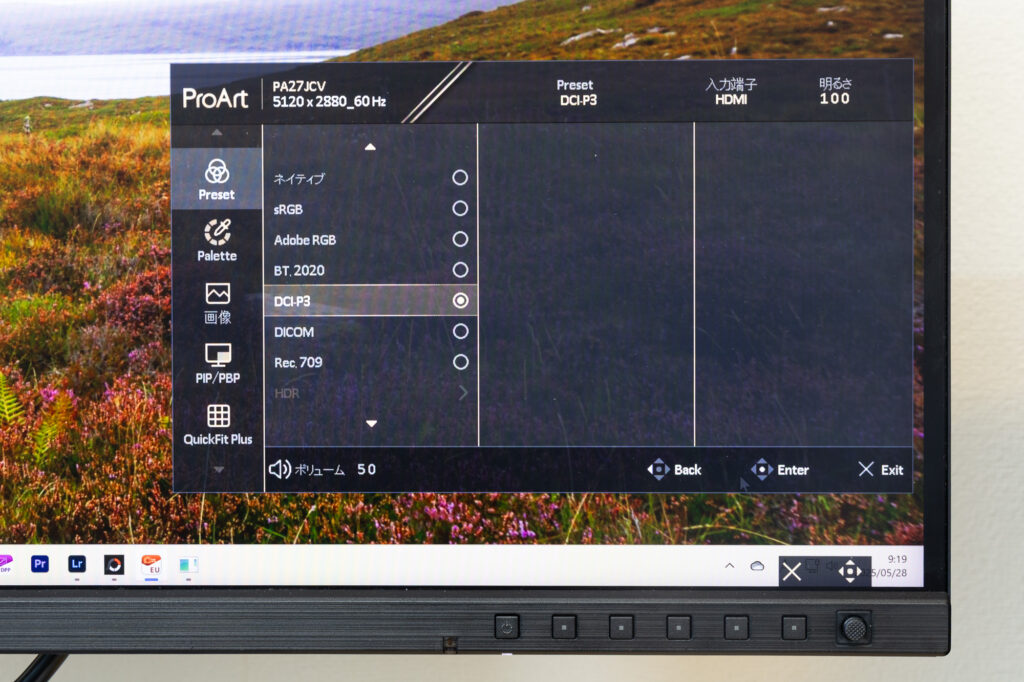Click the 明るさ 100 brightness status

click(835, 91)
